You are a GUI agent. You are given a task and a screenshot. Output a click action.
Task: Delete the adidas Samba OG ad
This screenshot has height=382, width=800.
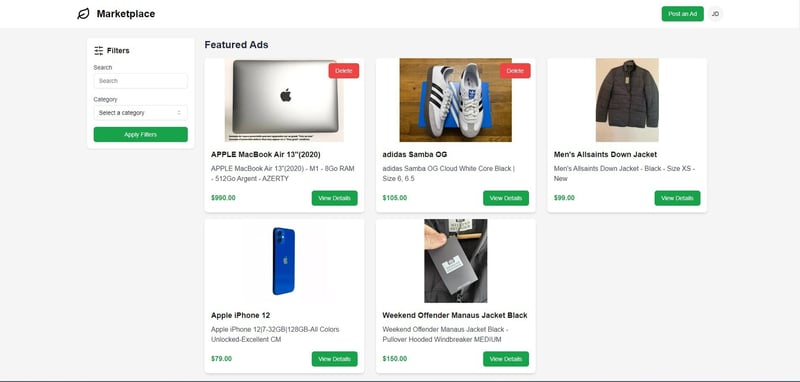[x=515, y=71]
